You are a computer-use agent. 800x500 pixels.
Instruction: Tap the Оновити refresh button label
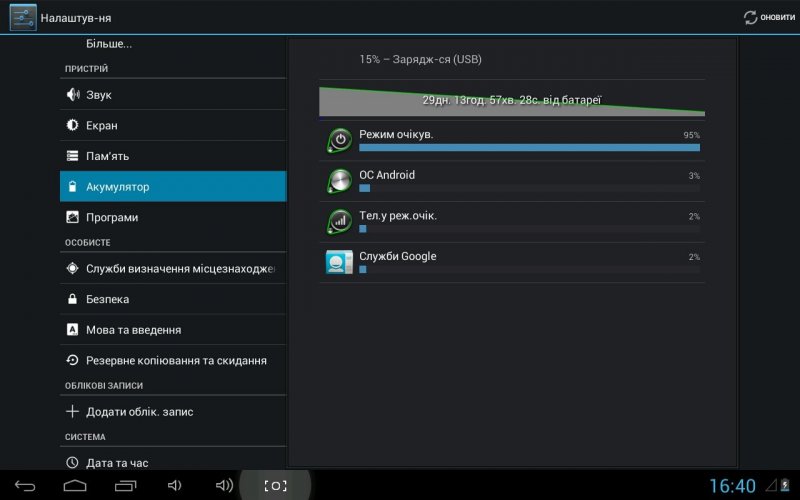click(778, 17)
